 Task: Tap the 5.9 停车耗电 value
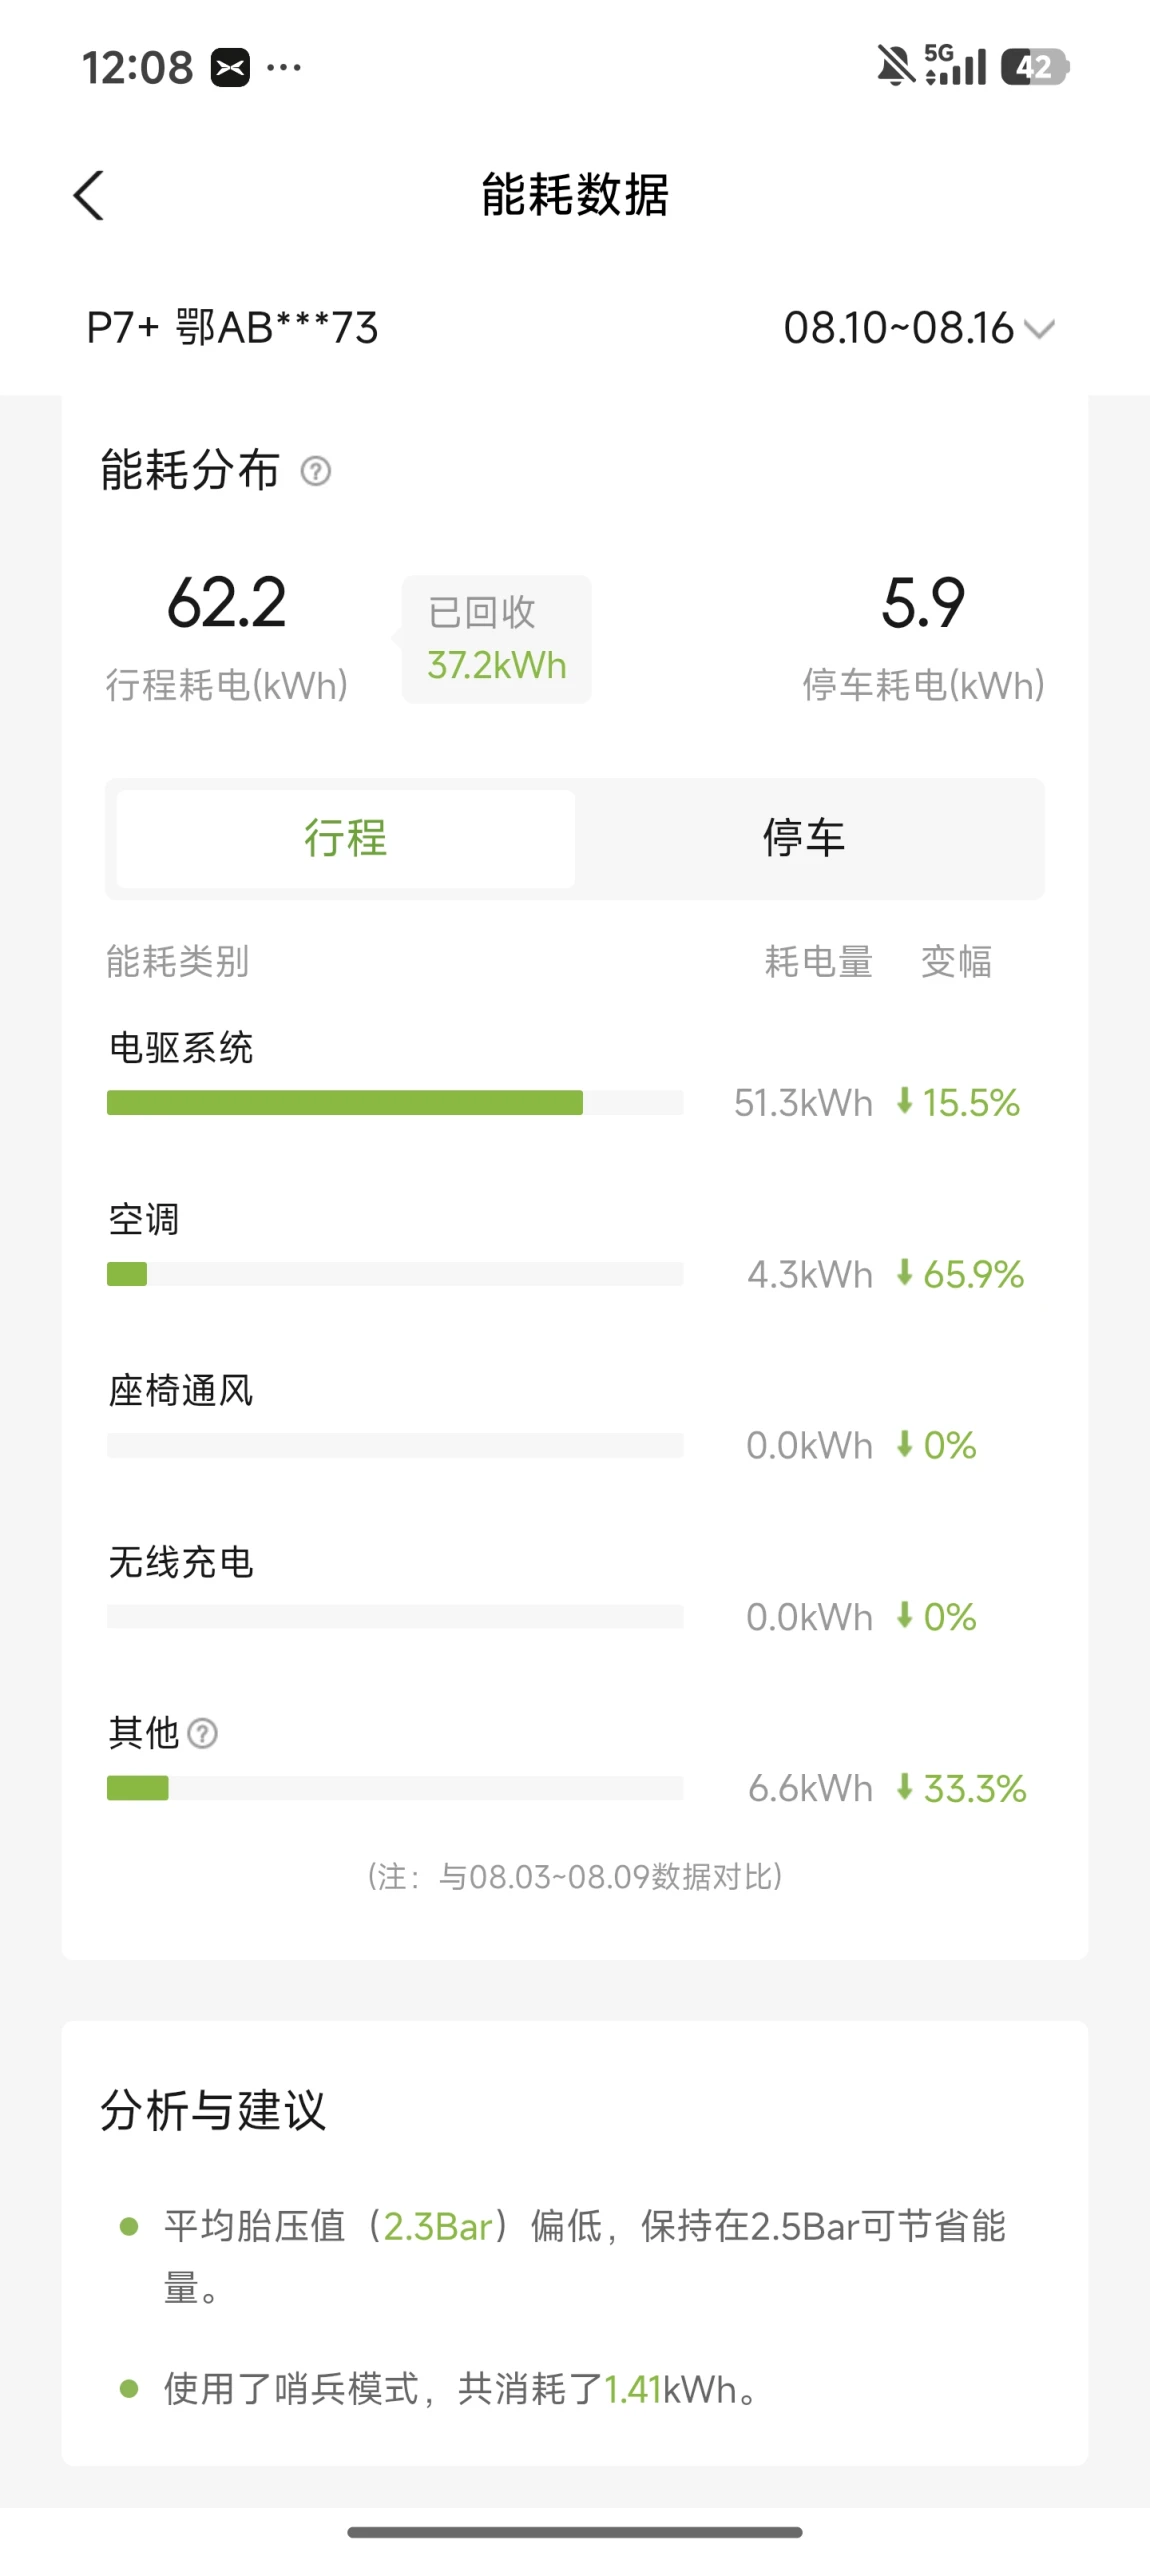(923, 603)
